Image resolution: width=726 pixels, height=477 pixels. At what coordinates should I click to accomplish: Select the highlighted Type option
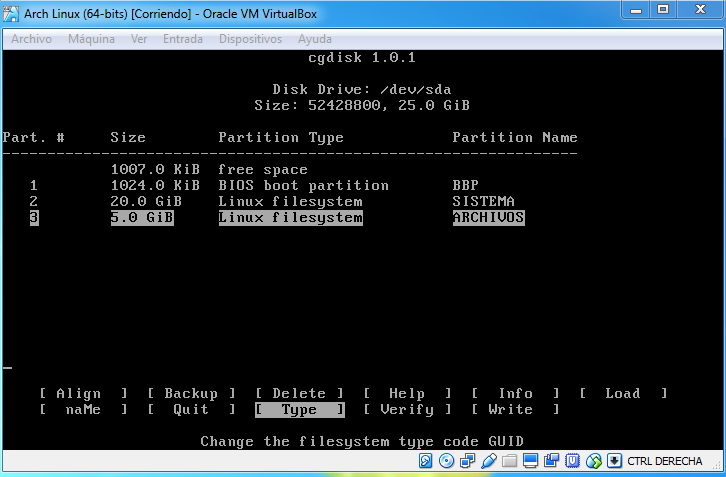[299, 410]
